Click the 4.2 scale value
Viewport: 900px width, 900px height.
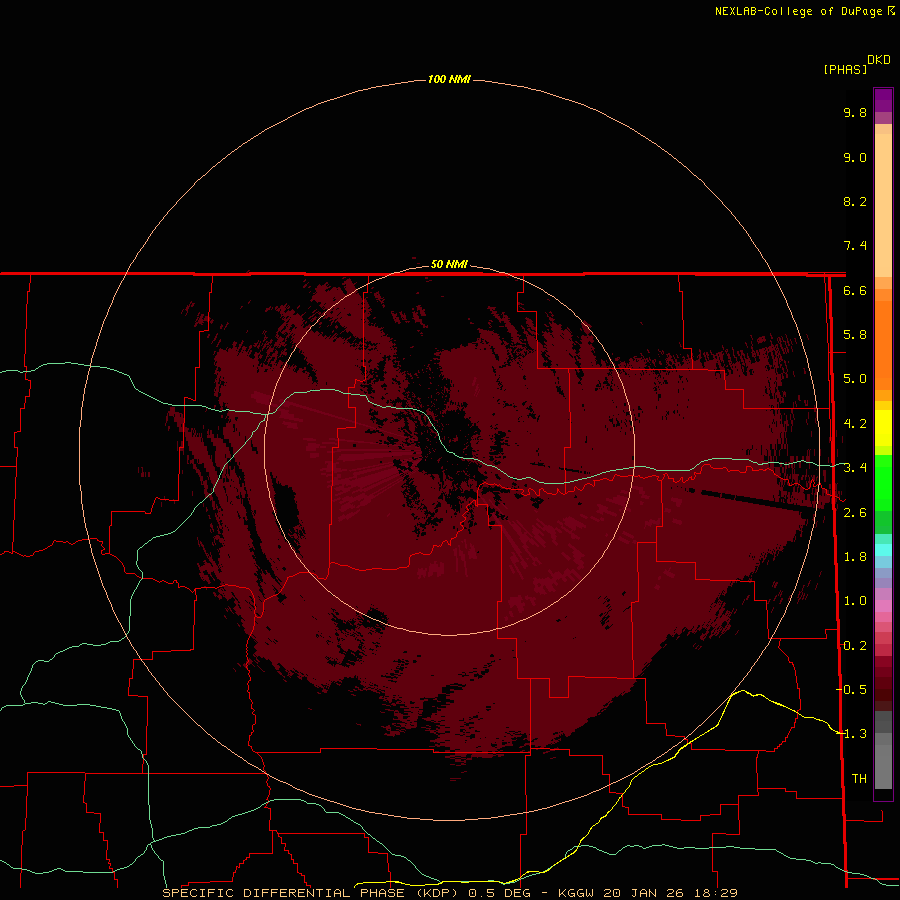[855, 424]
